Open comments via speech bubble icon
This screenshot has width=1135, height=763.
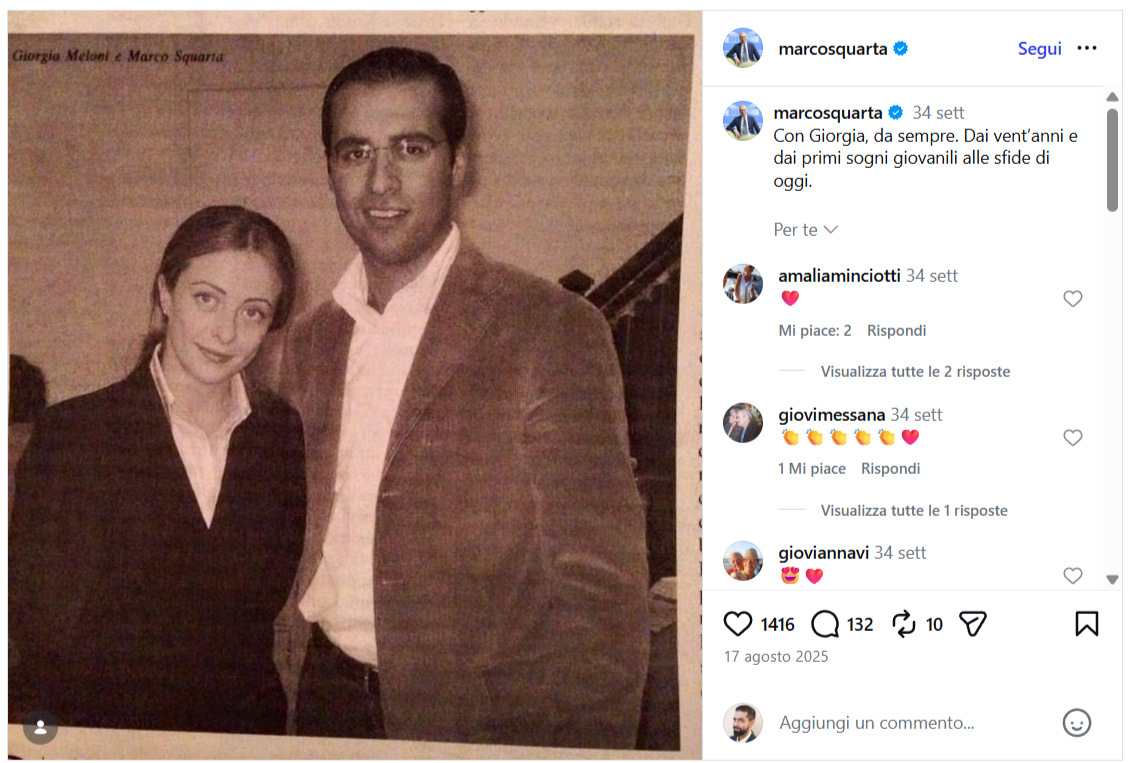click(x=825, y=624)
